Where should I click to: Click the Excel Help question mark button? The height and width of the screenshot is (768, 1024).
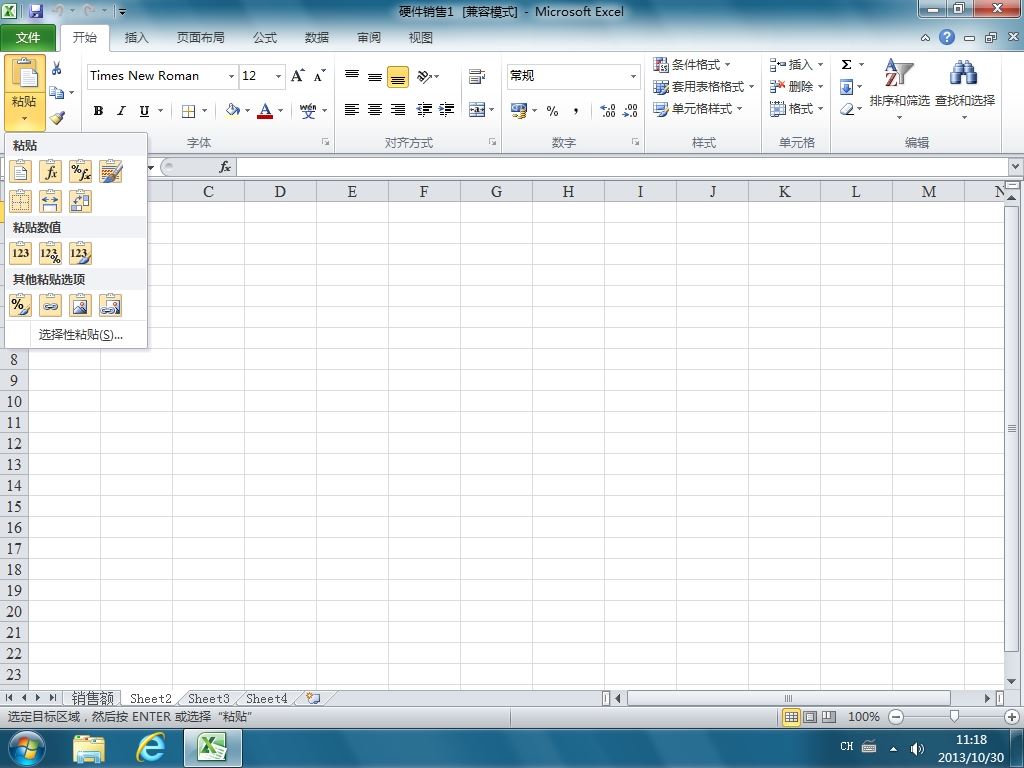tap(947, 37)
